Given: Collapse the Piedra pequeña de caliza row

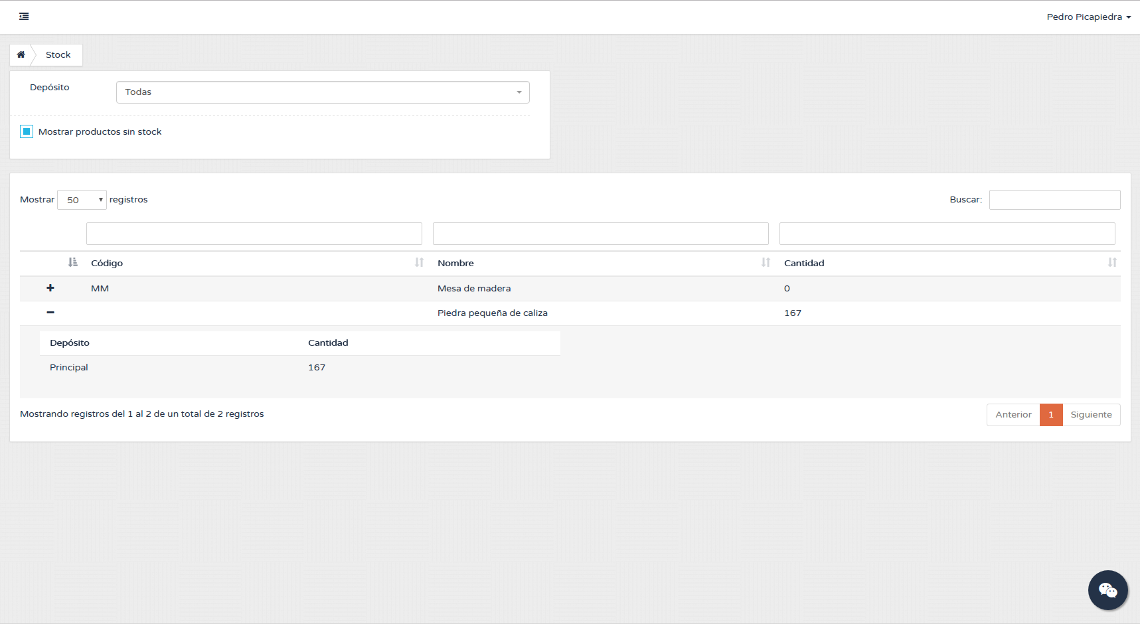Looking at the screenshot, I should click(50, 313).
